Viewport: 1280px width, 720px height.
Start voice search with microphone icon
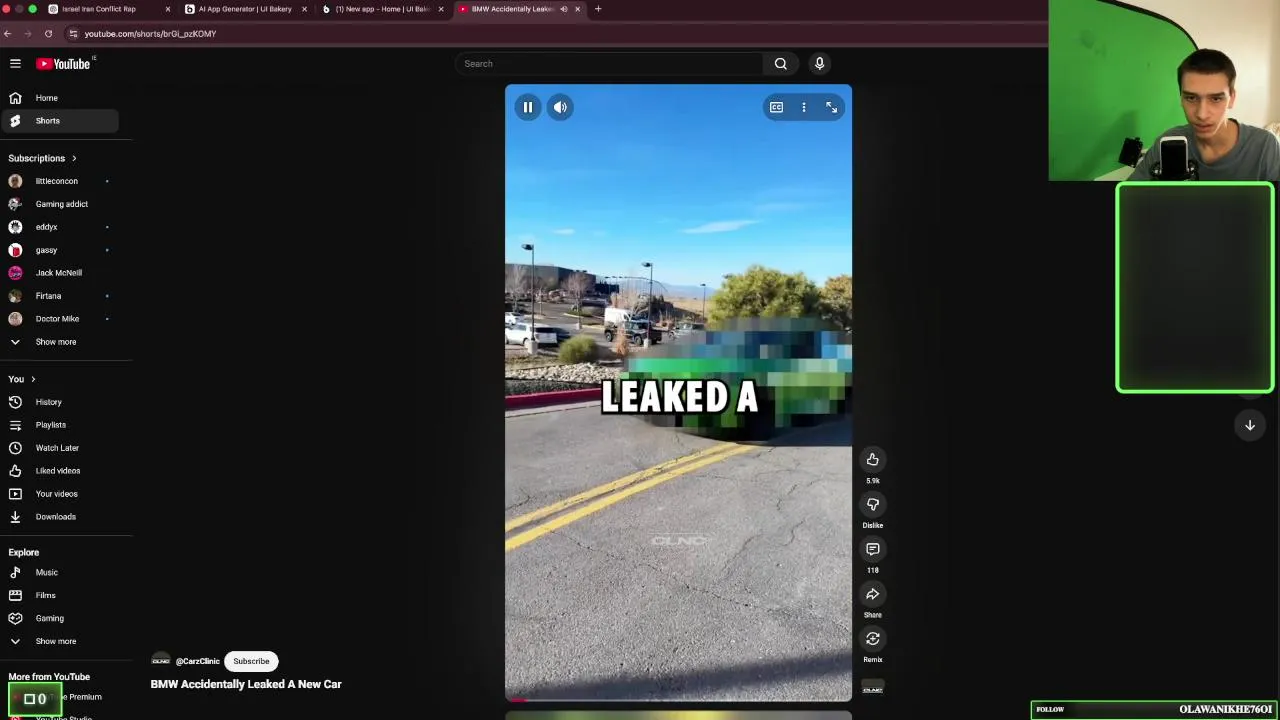pyautogui.click(x=819, y=64)
